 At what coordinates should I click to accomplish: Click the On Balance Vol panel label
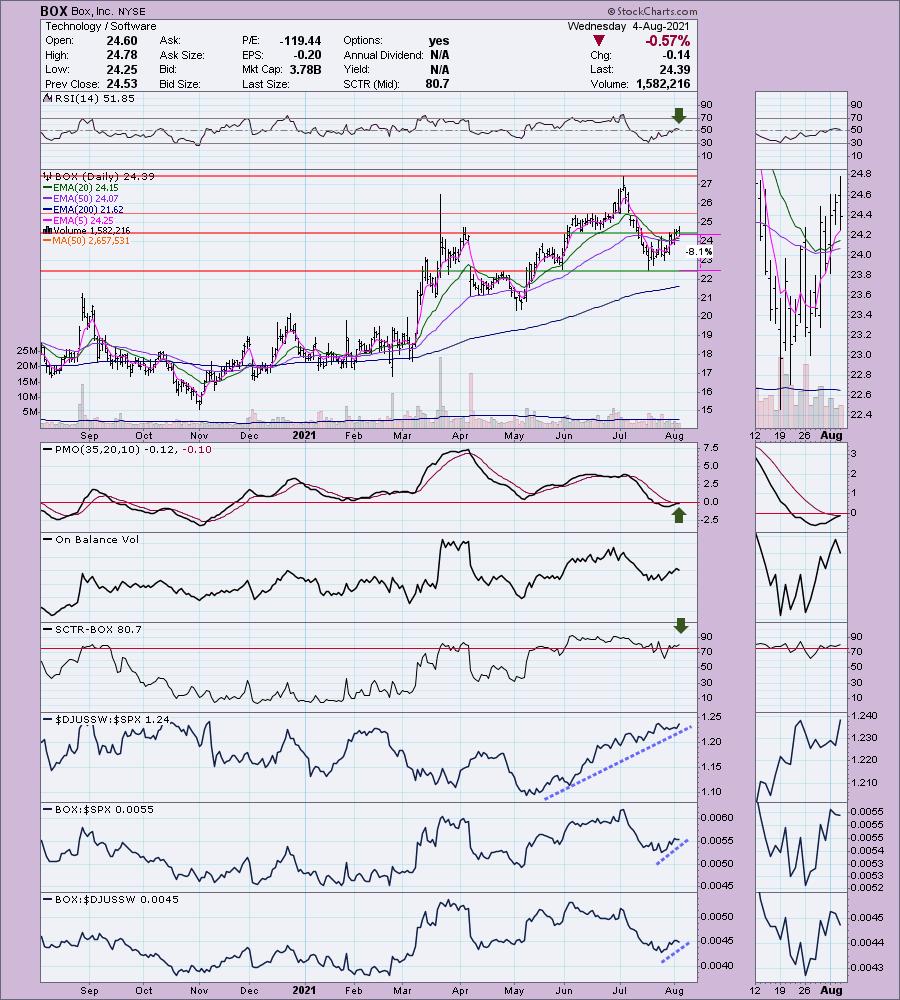click(96, 539)
